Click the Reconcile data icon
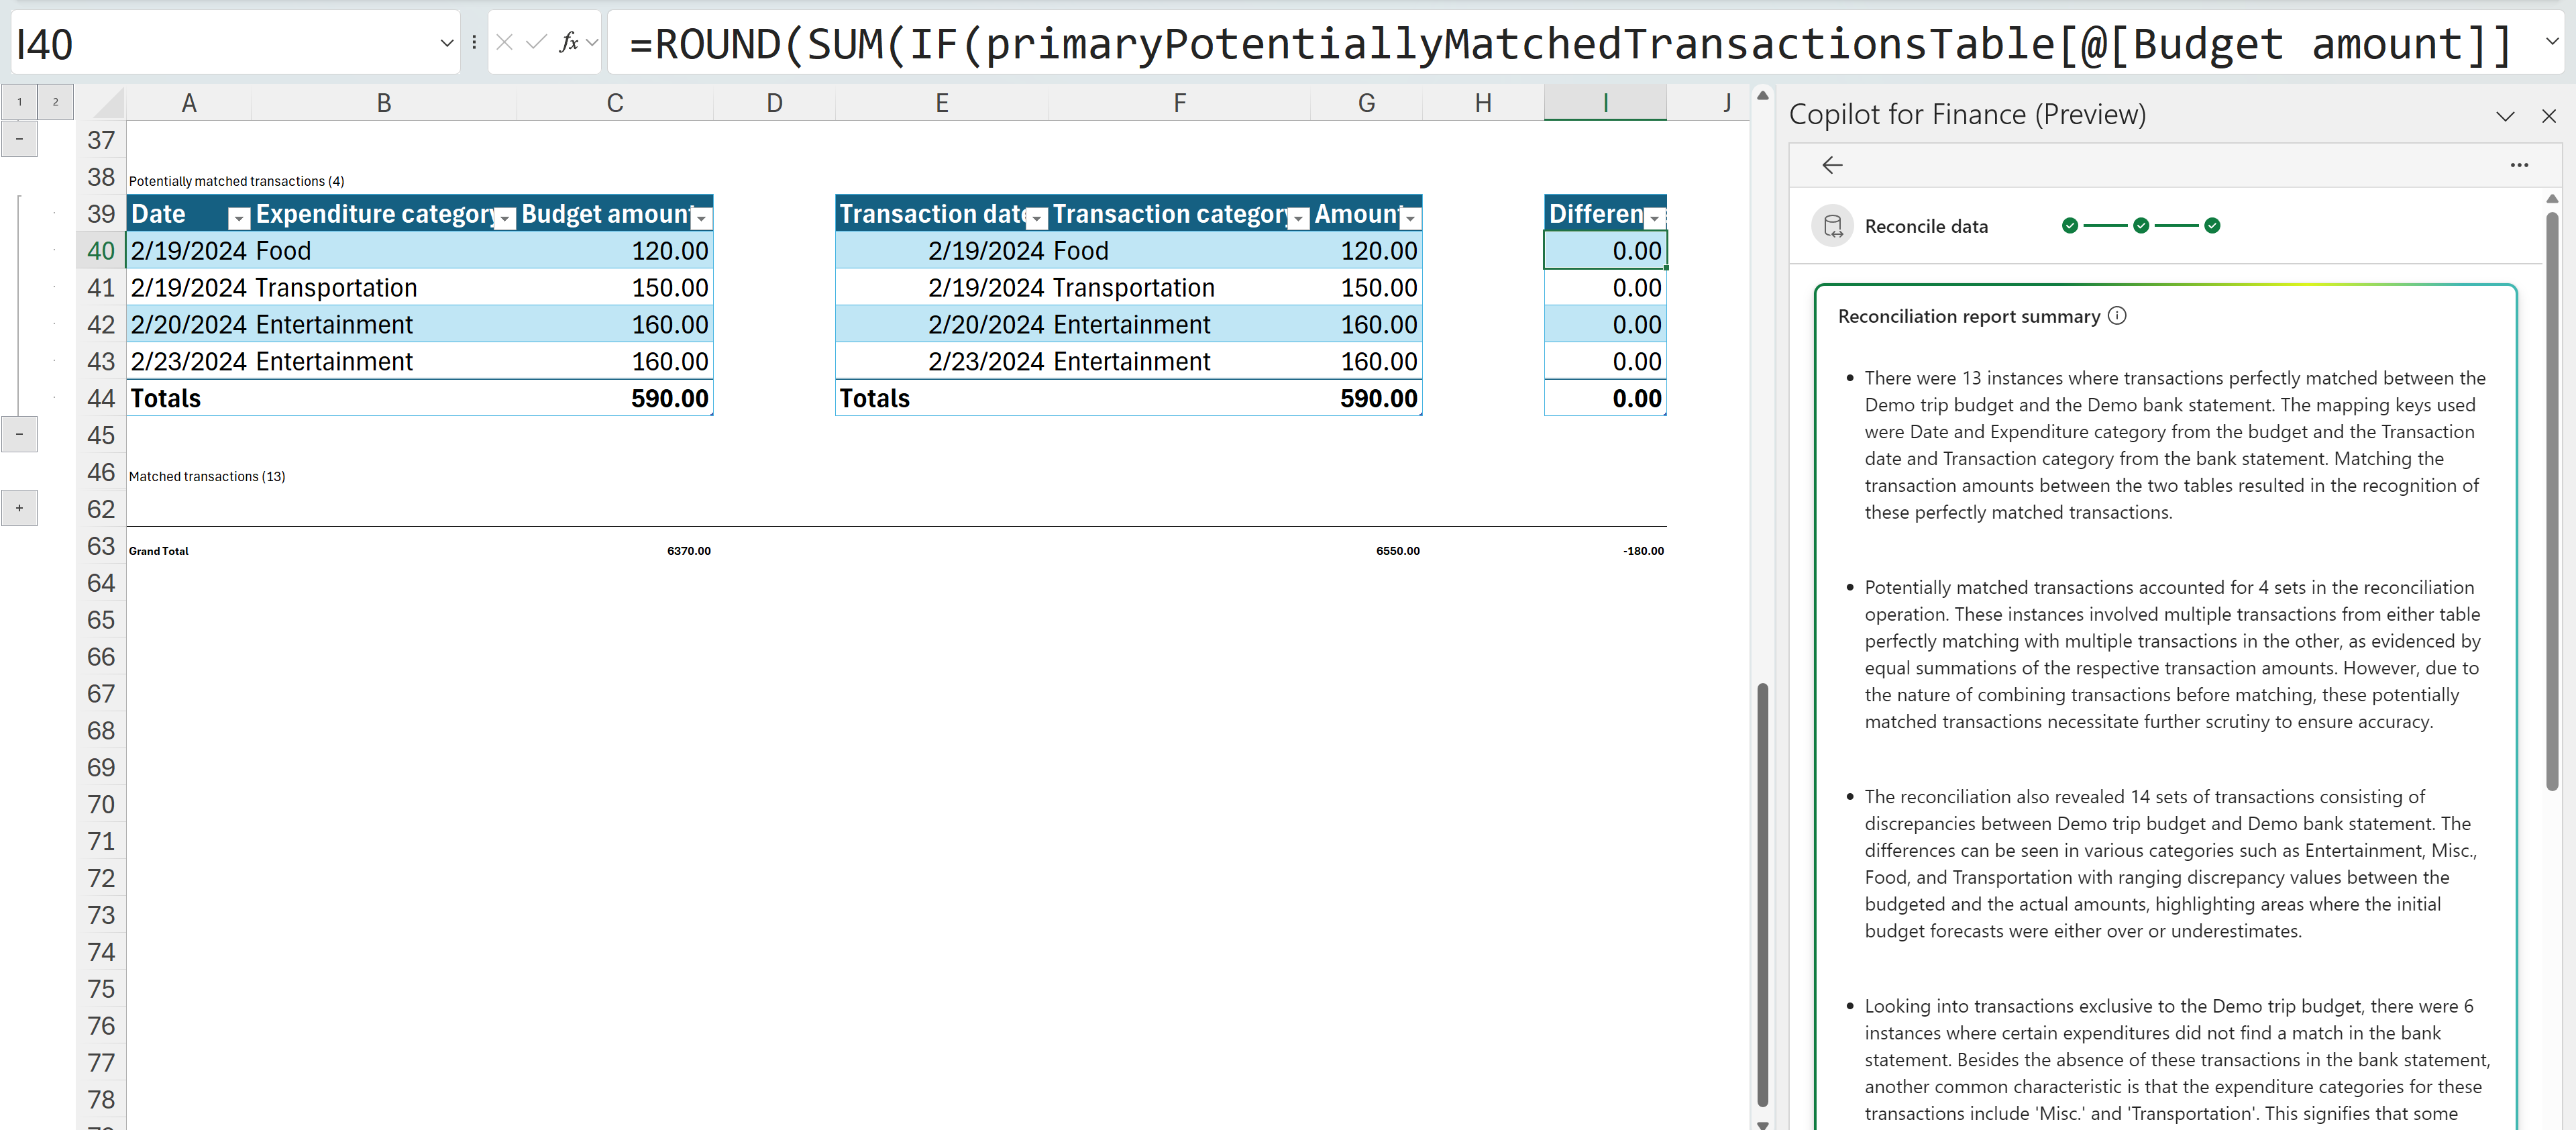This screenshot has width=2576, height=1130. click(1832, 226)
